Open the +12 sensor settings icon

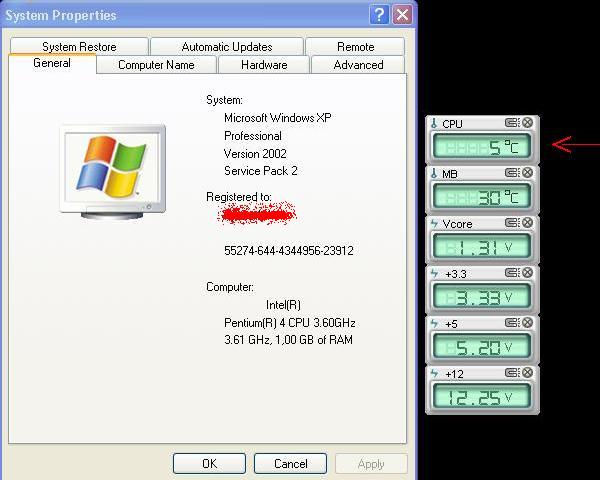coord(512,372)
